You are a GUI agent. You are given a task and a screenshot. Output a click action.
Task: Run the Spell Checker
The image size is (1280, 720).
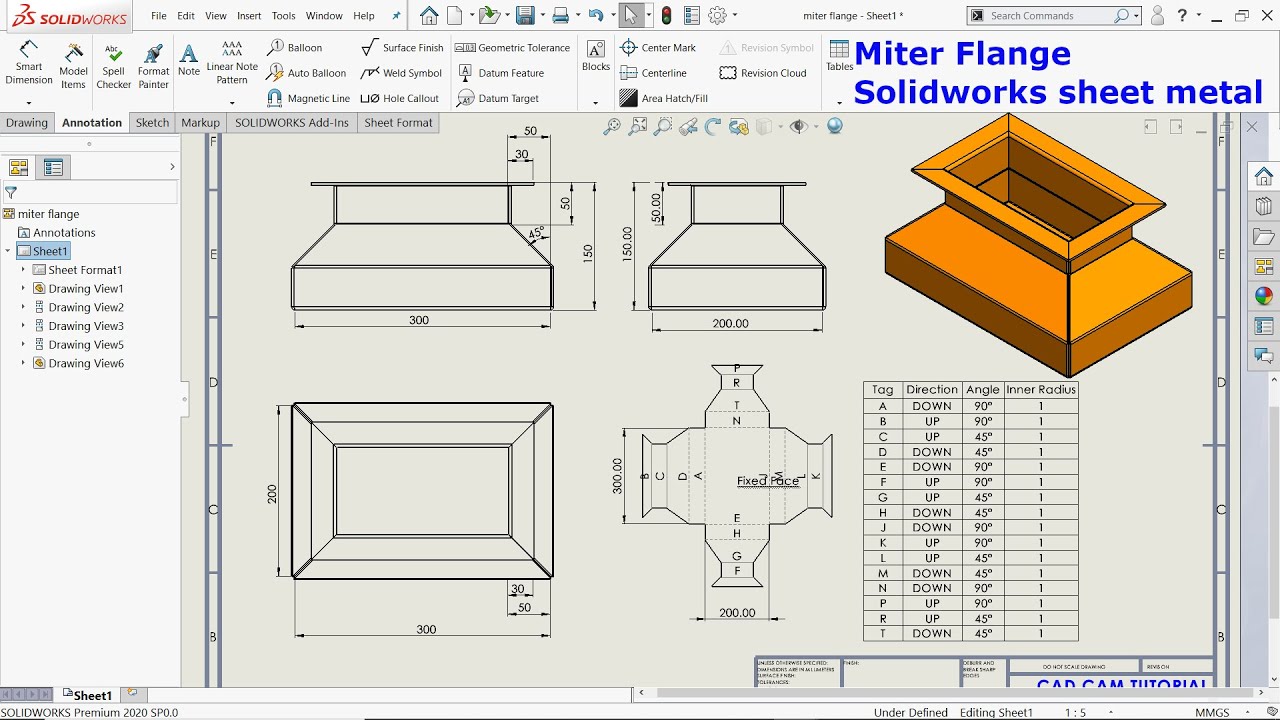[x=113, y=66]
